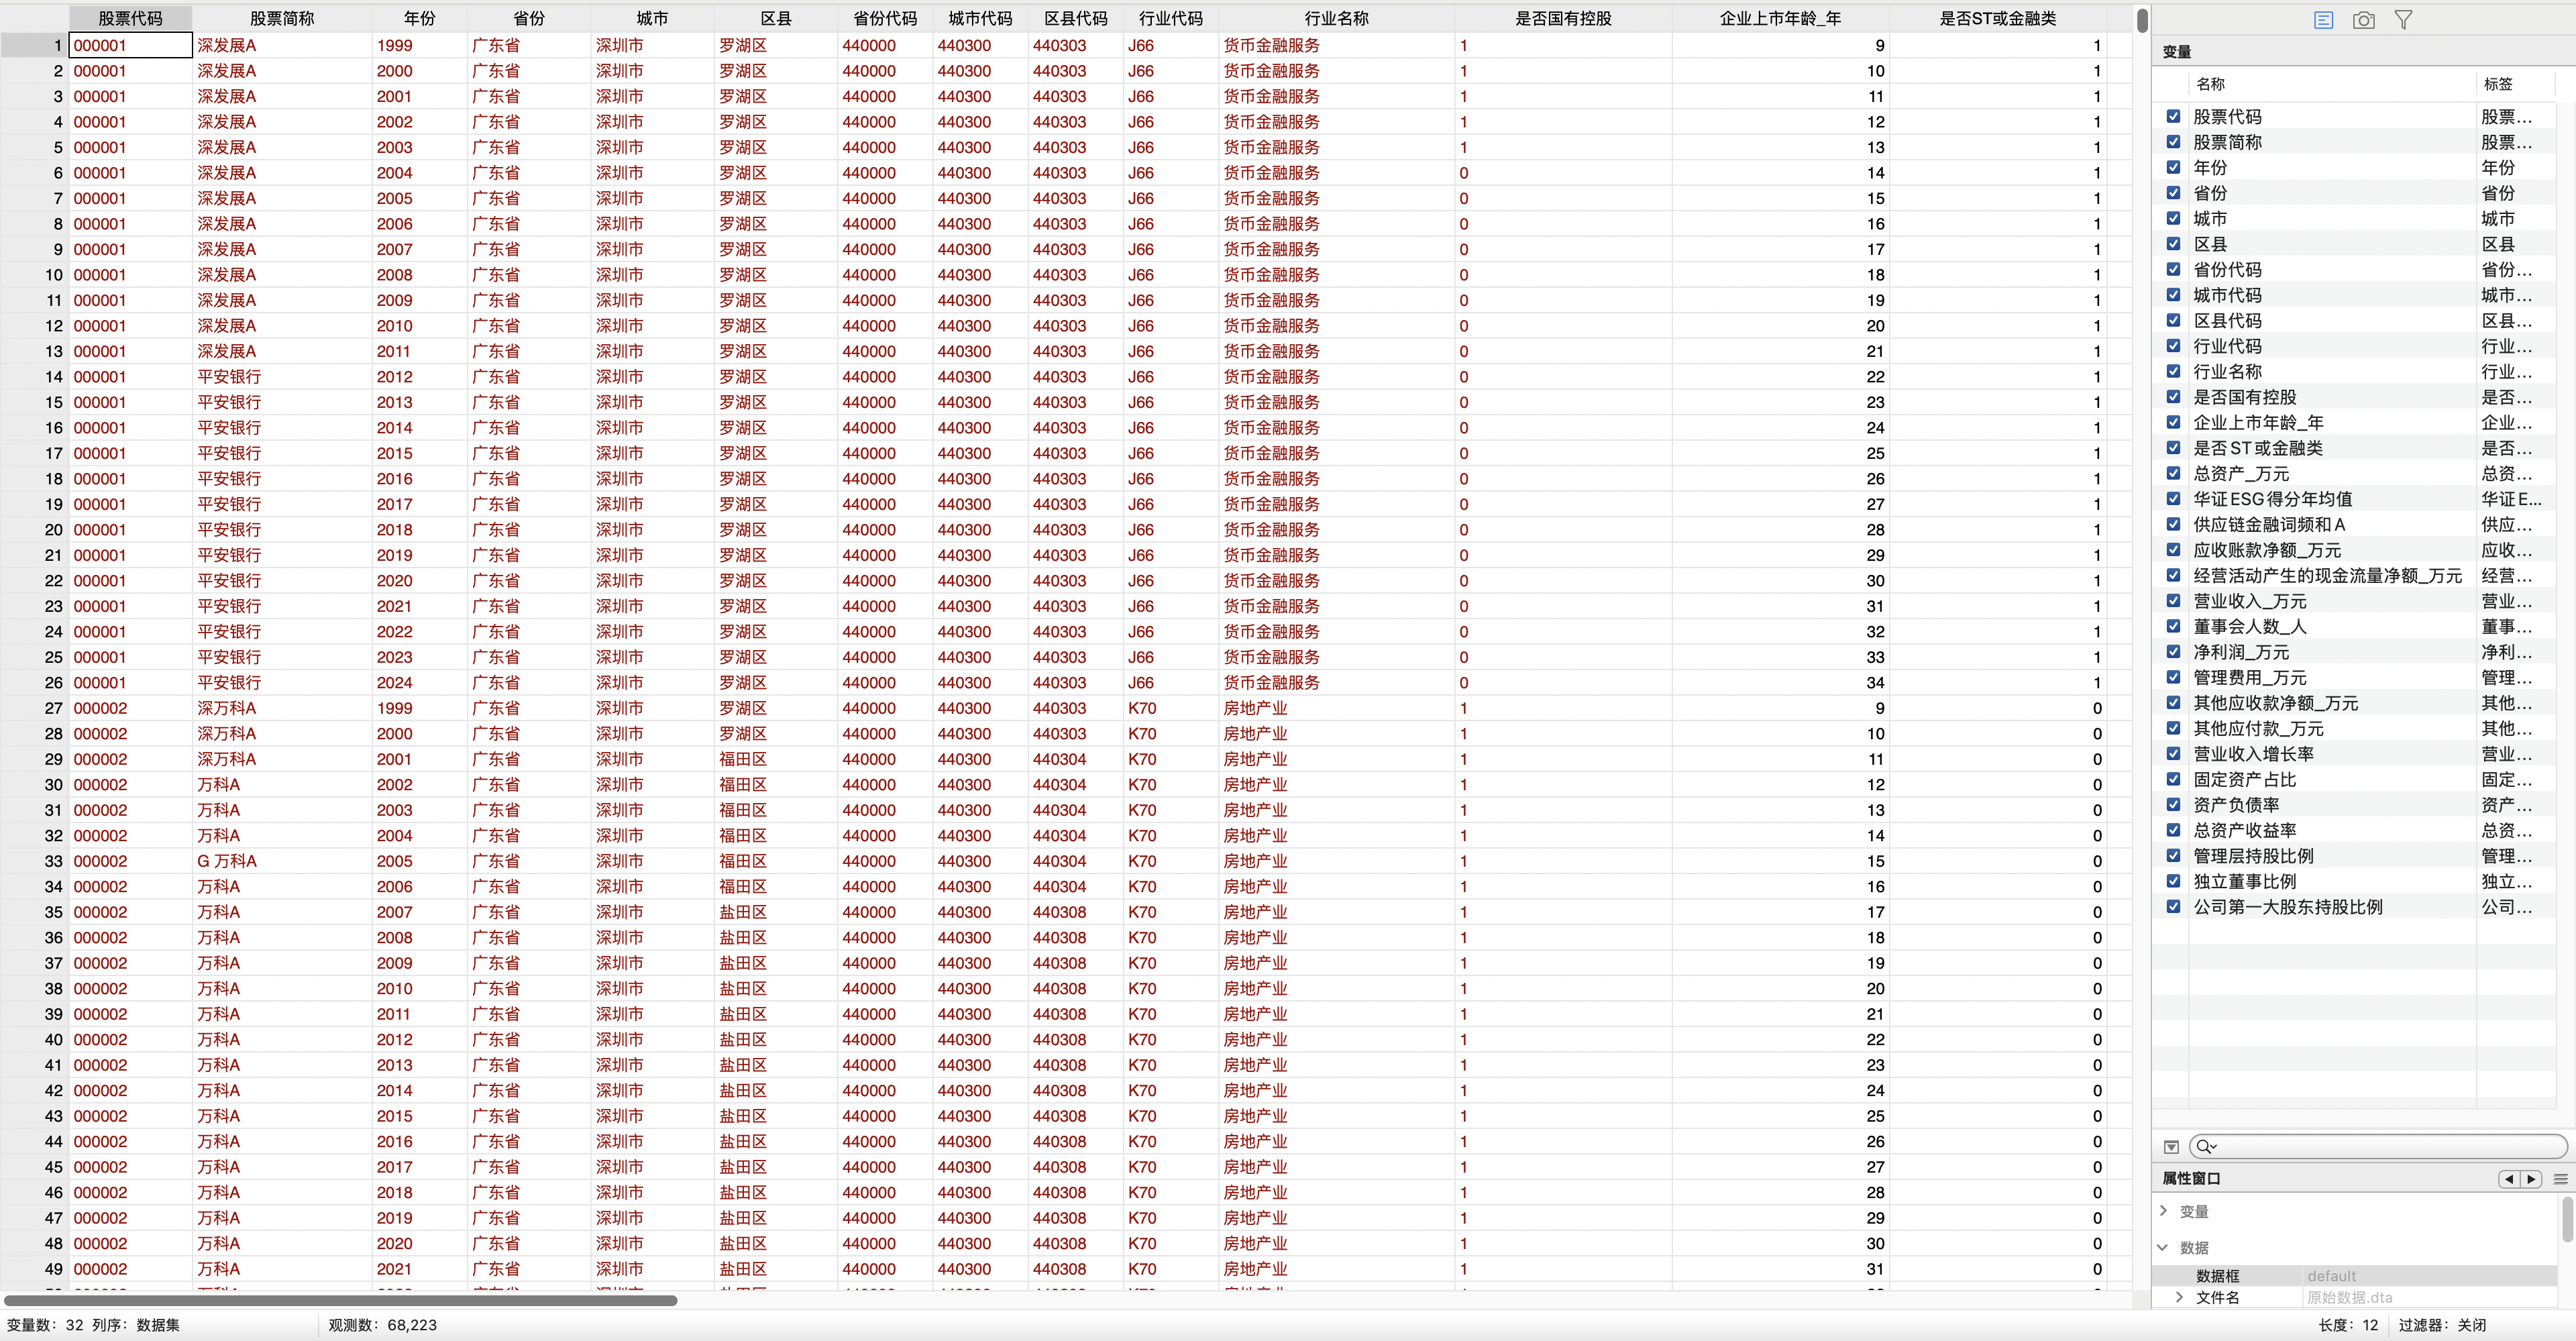Click the 行业名称 column header
The image size is (2576, 1341).
pos(1336,18)
